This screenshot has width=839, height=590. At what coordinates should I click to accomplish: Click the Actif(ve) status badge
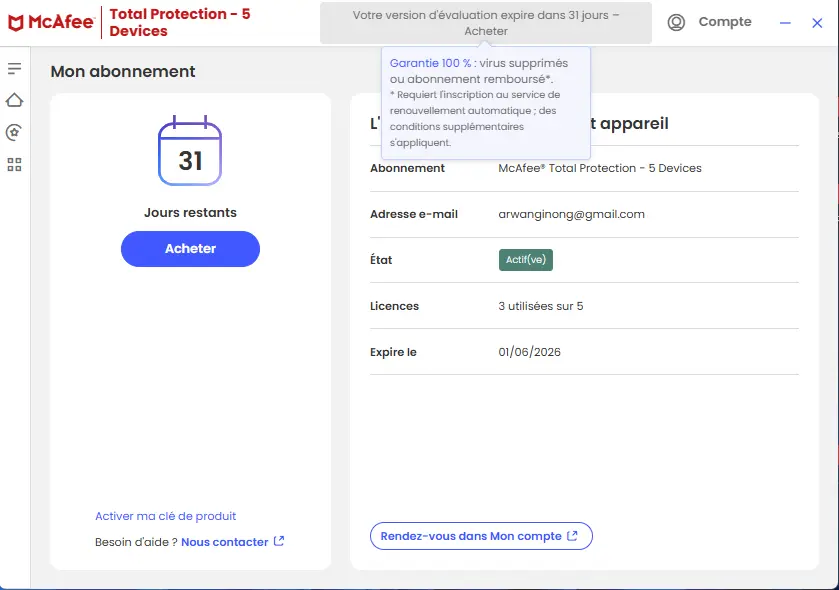[526, 260]
